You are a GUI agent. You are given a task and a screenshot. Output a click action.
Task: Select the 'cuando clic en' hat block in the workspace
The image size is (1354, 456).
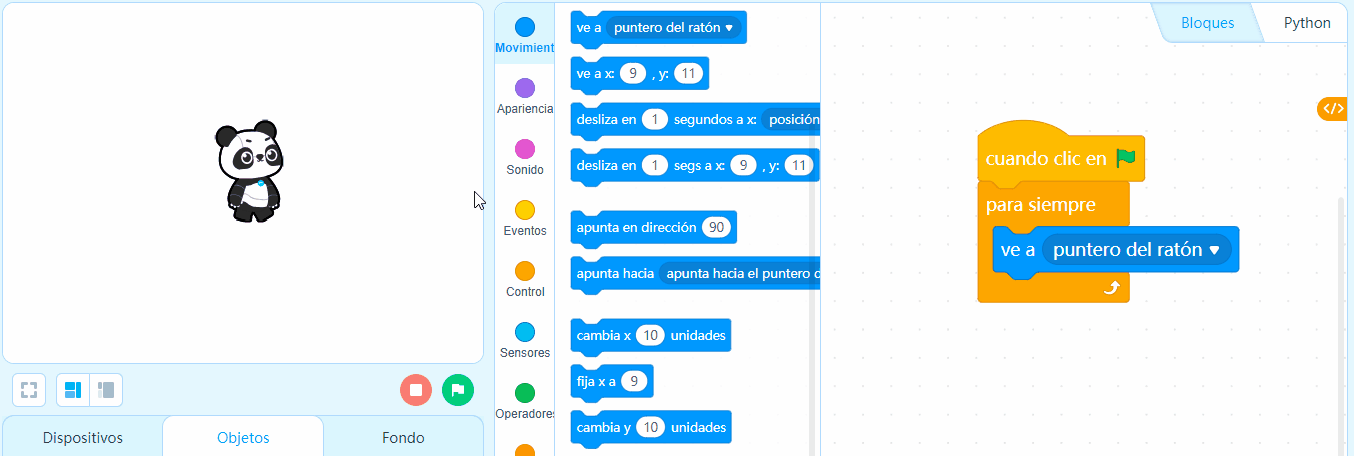1046,159
